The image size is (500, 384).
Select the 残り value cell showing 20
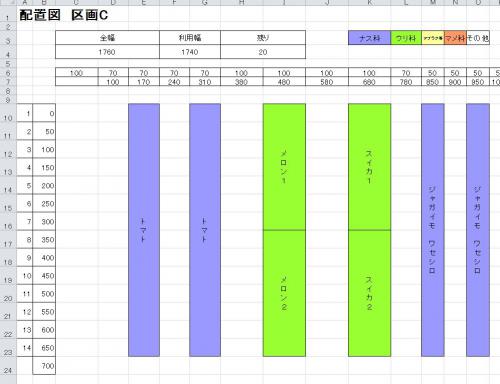263,52
